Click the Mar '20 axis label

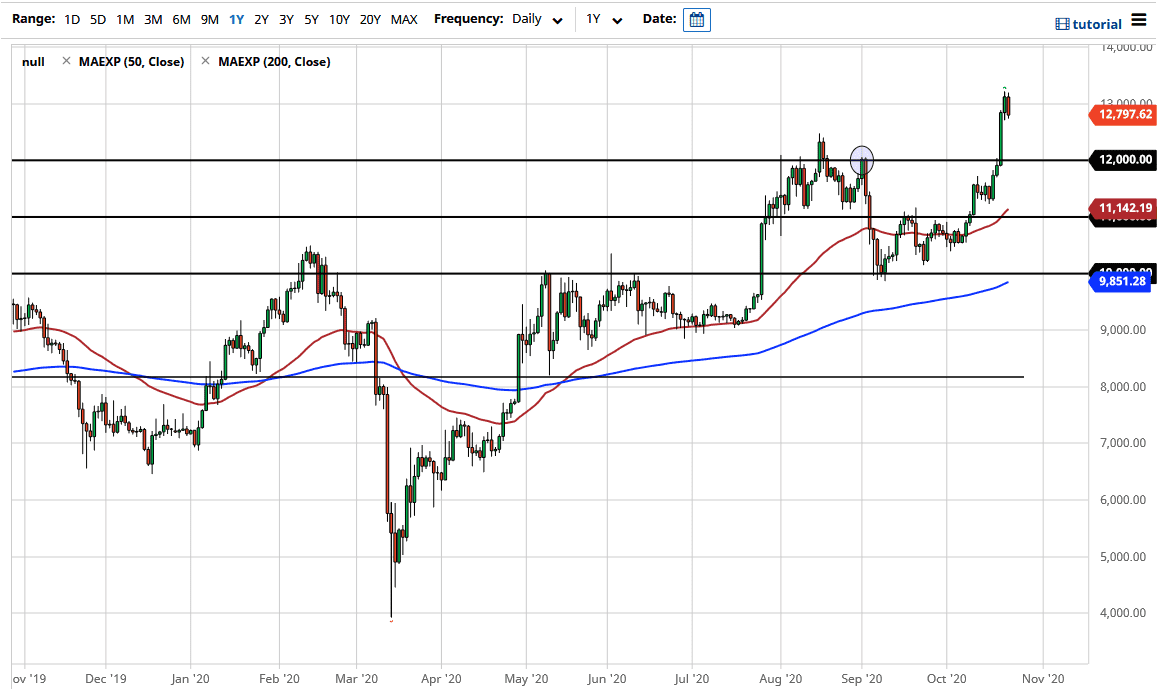click(x=357, y=679)
